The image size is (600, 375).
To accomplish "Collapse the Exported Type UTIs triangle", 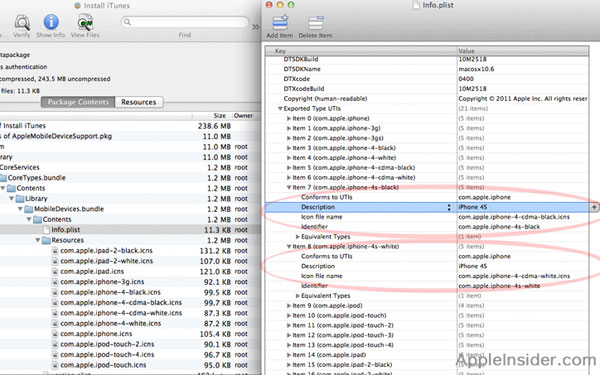I will point(280,109).
